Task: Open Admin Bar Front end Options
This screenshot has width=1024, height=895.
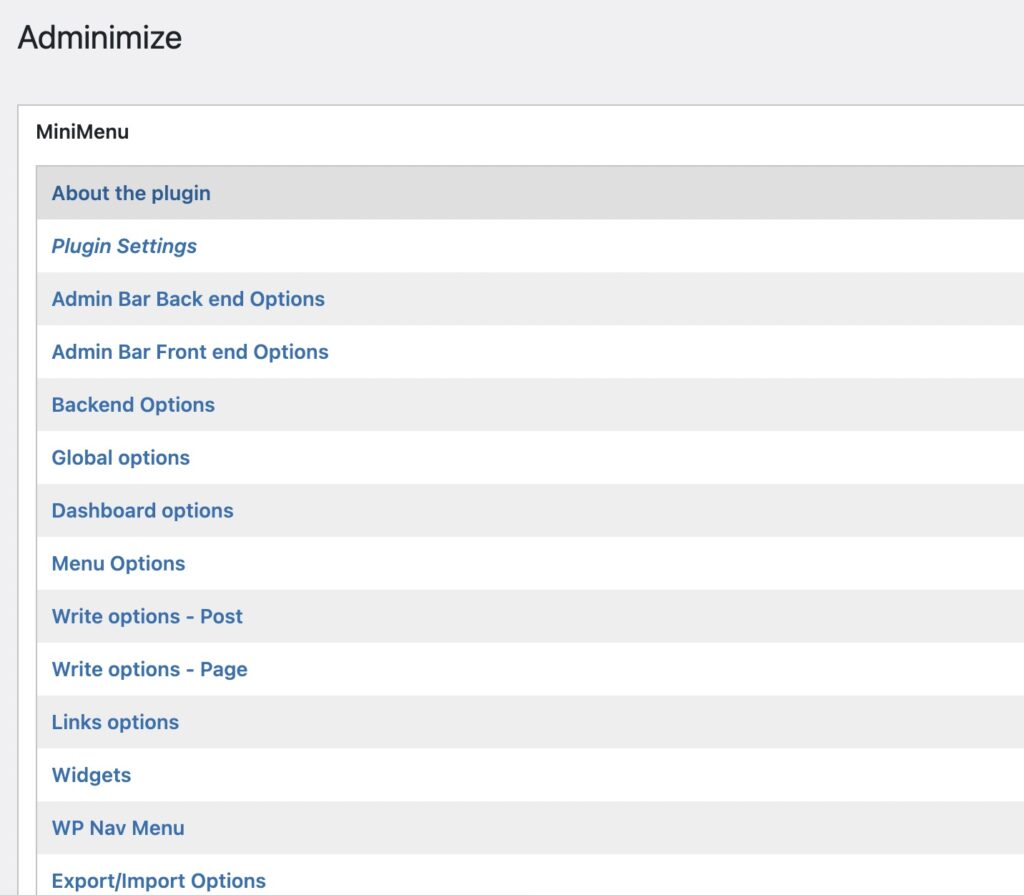Action: pos(190,352)
